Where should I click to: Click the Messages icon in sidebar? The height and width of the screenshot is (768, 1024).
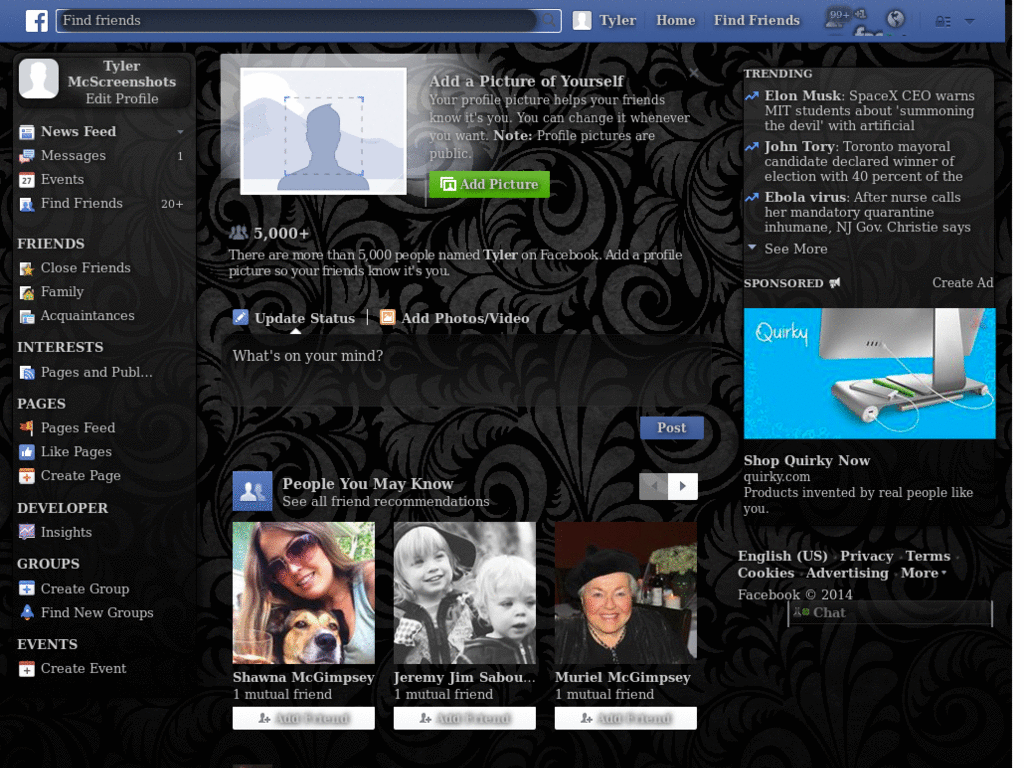27,156
